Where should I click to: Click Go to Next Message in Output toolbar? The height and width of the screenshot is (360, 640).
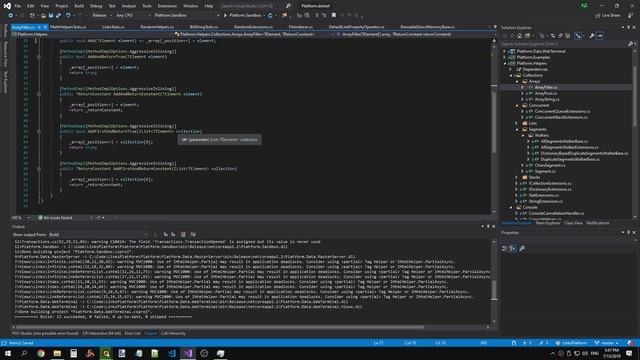[173, 235]
